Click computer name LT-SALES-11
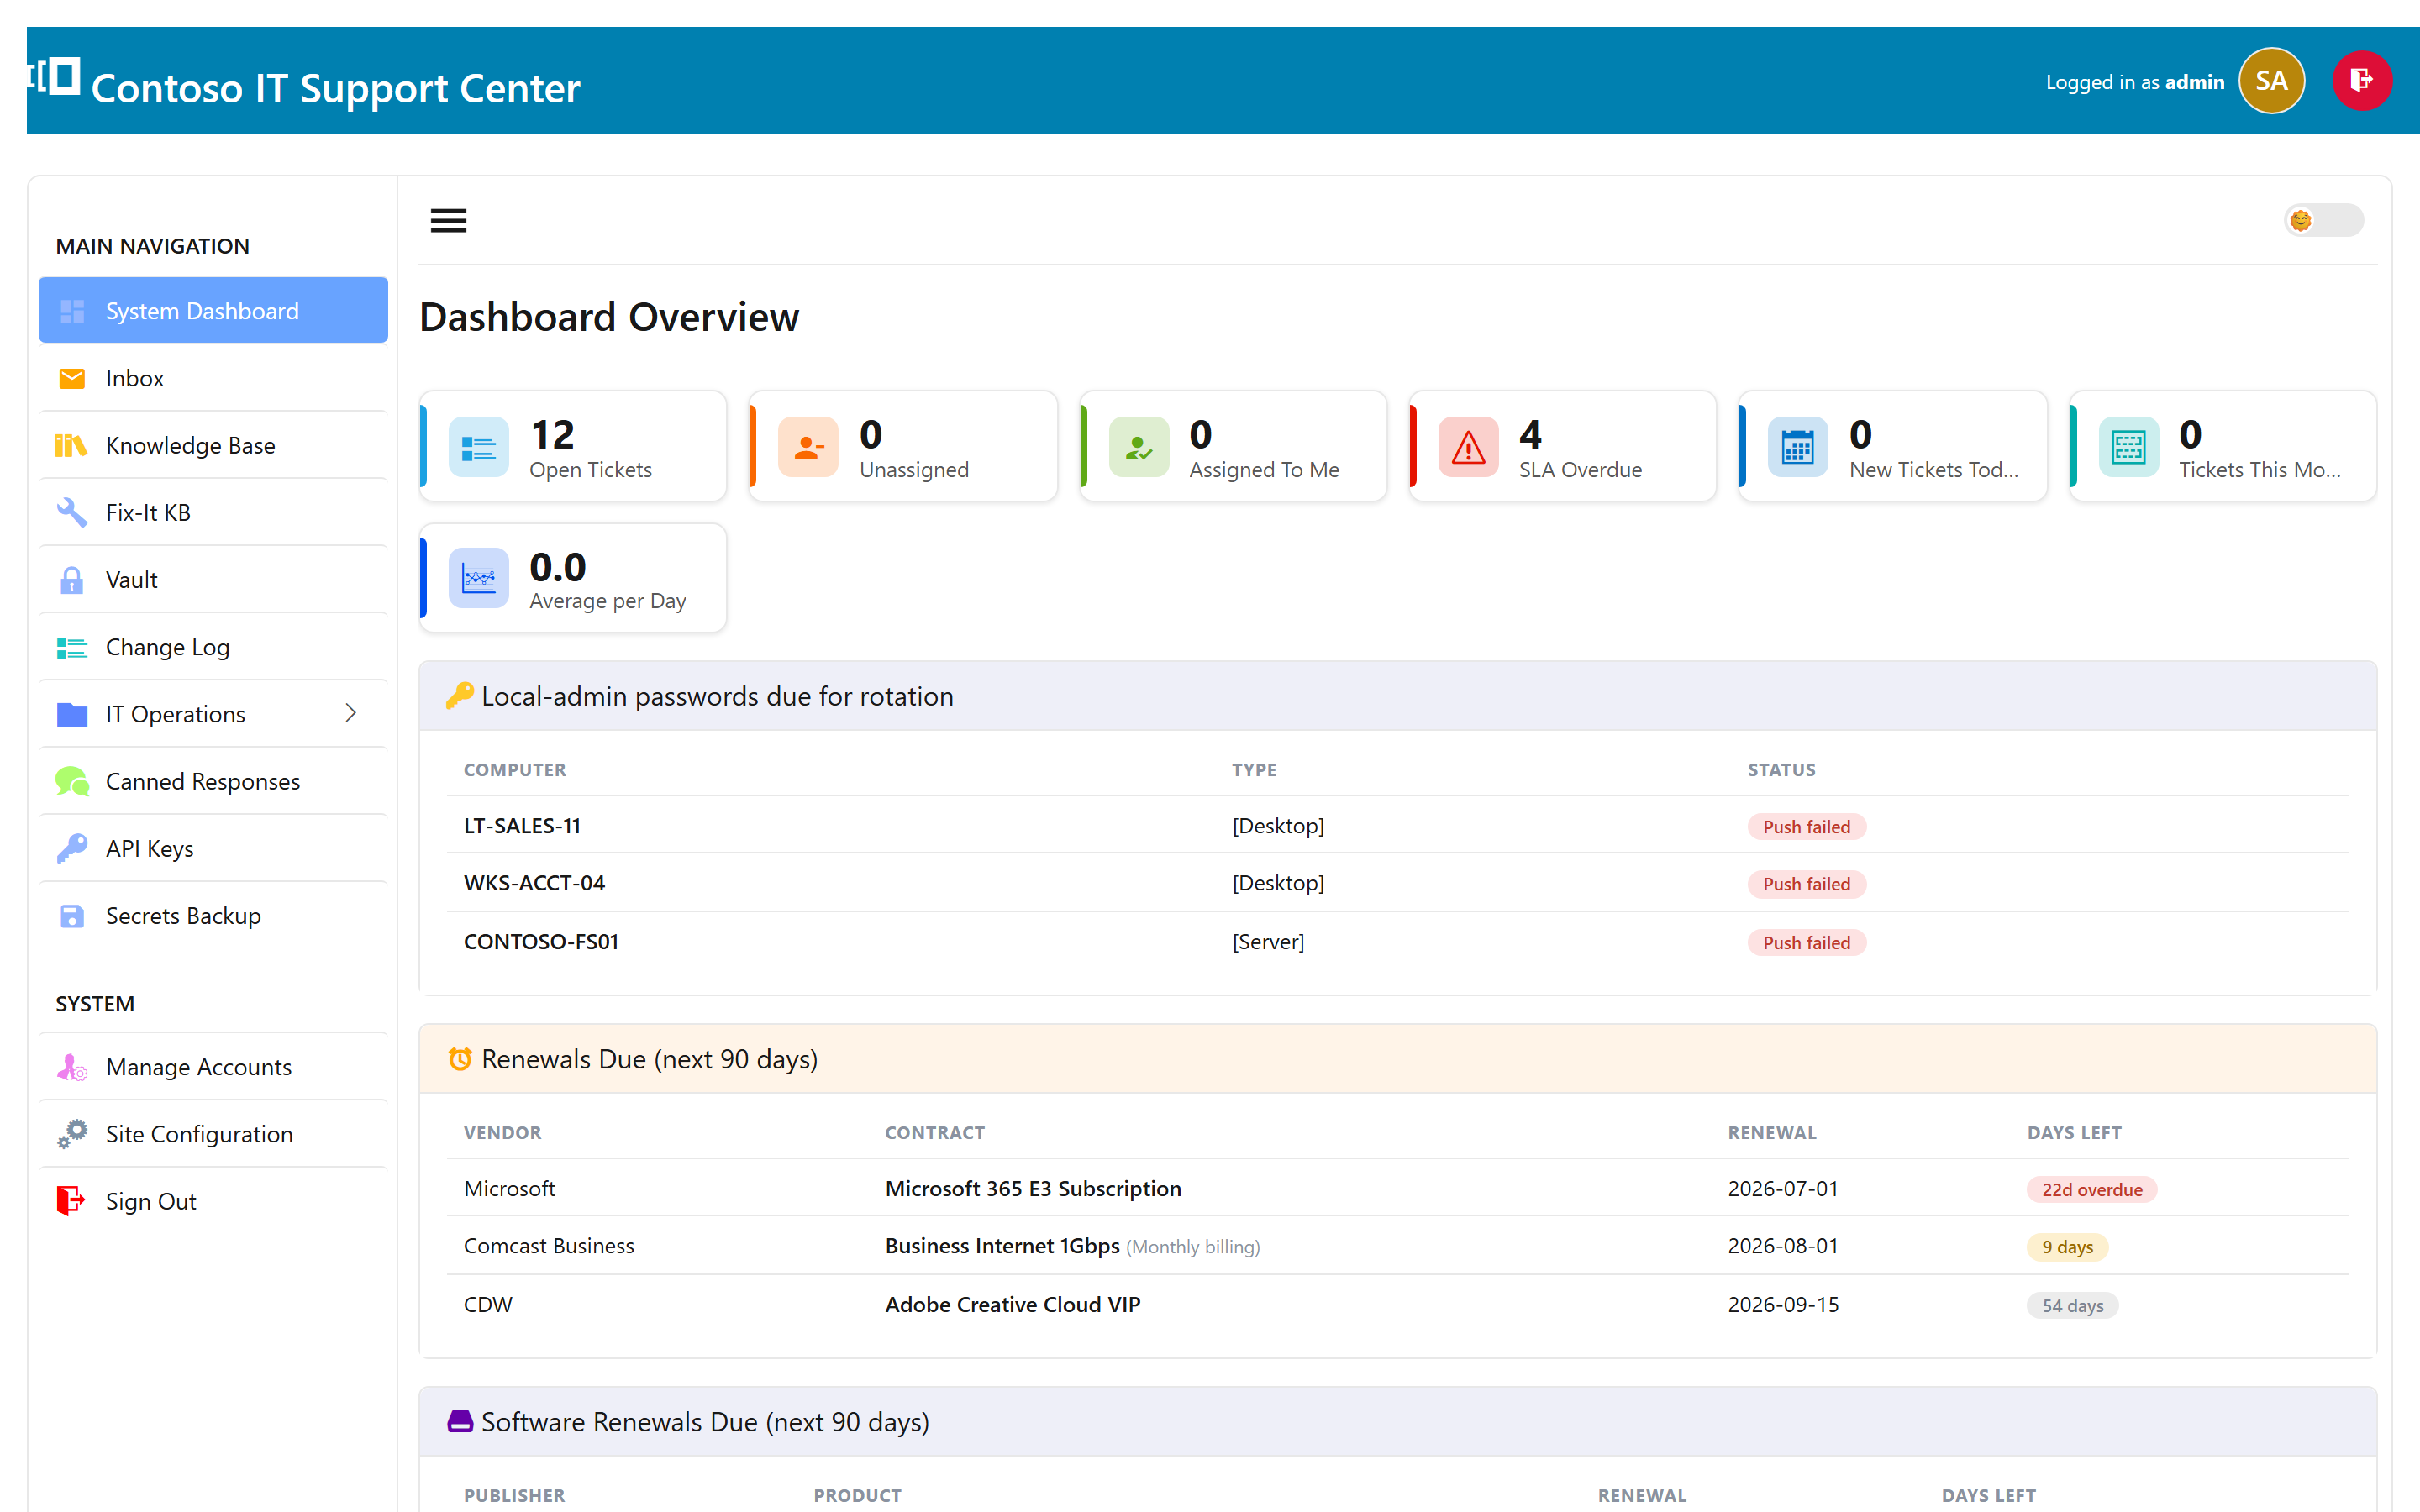Viewport: 2420px width, 1512px height. [x=522, y=826]
